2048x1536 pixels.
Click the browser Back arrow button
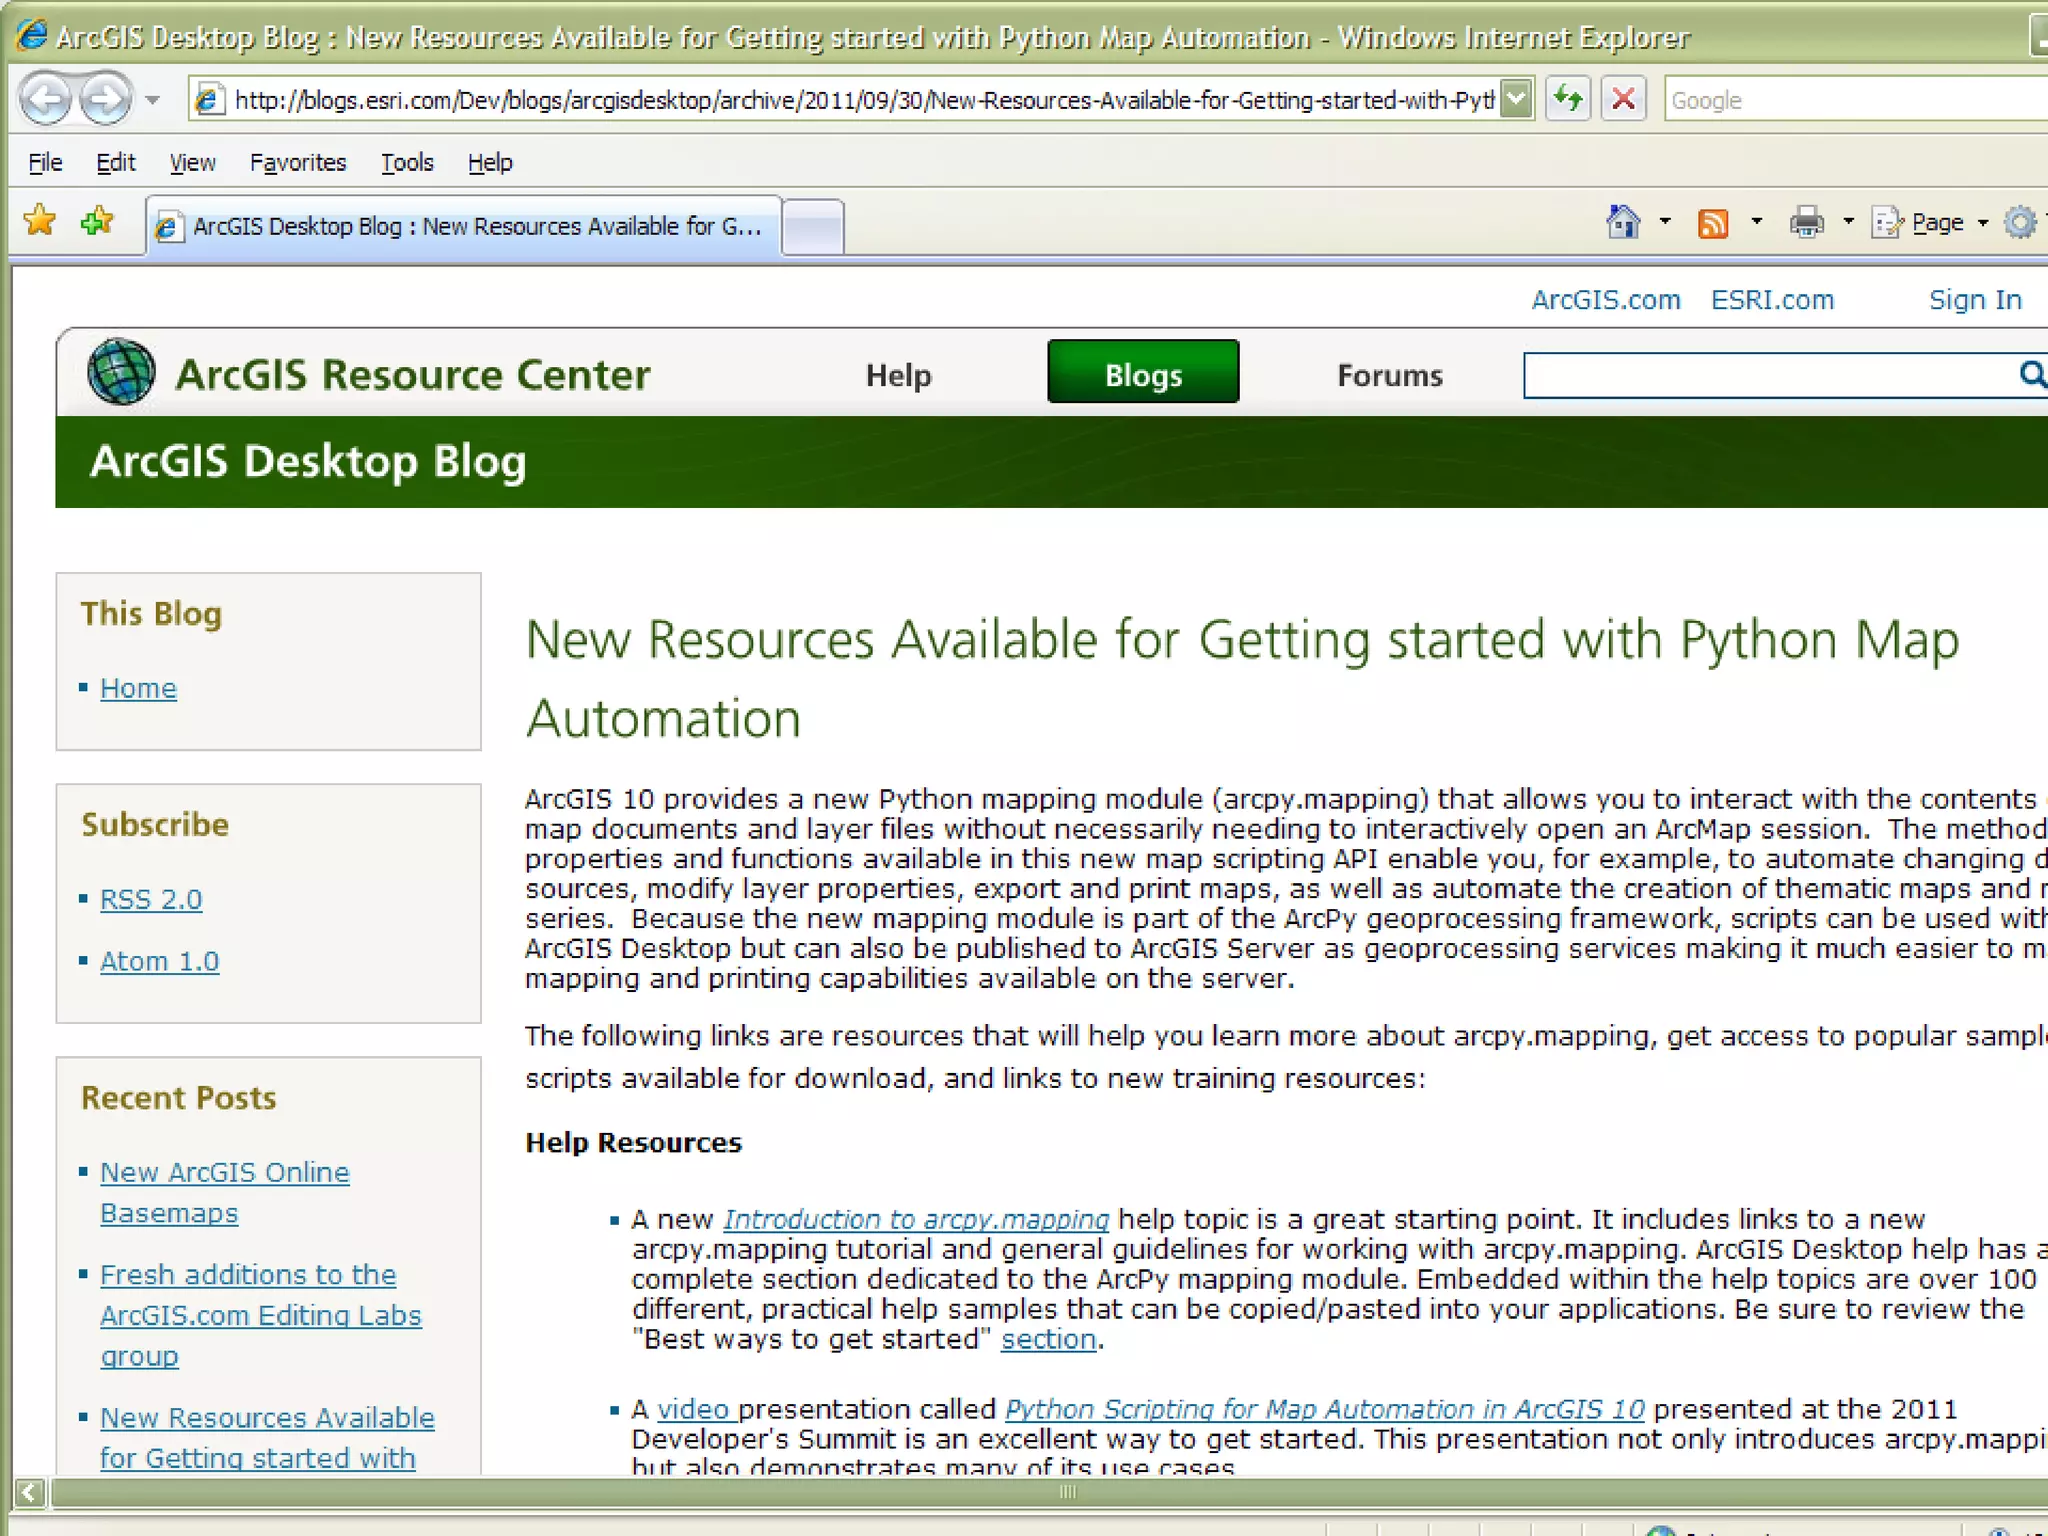pyautogui.click(x=46, y=99)
